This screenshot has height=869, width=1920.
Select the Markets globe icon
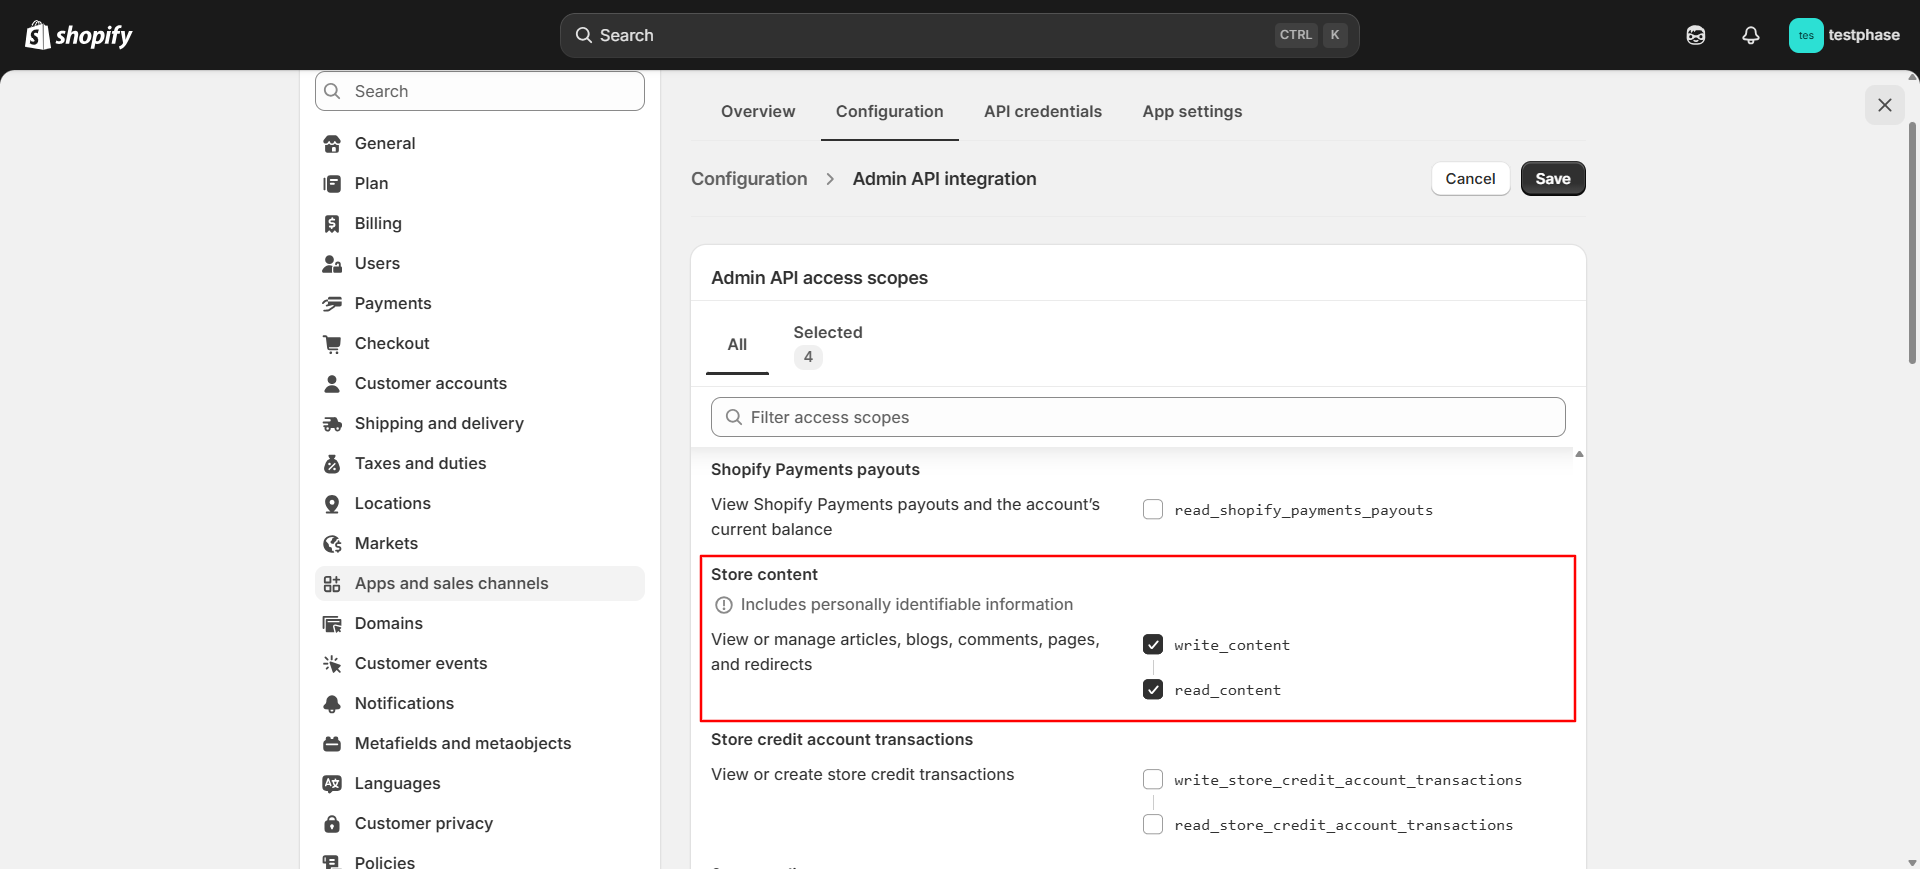pyautogui.click(x=332, y=544)
